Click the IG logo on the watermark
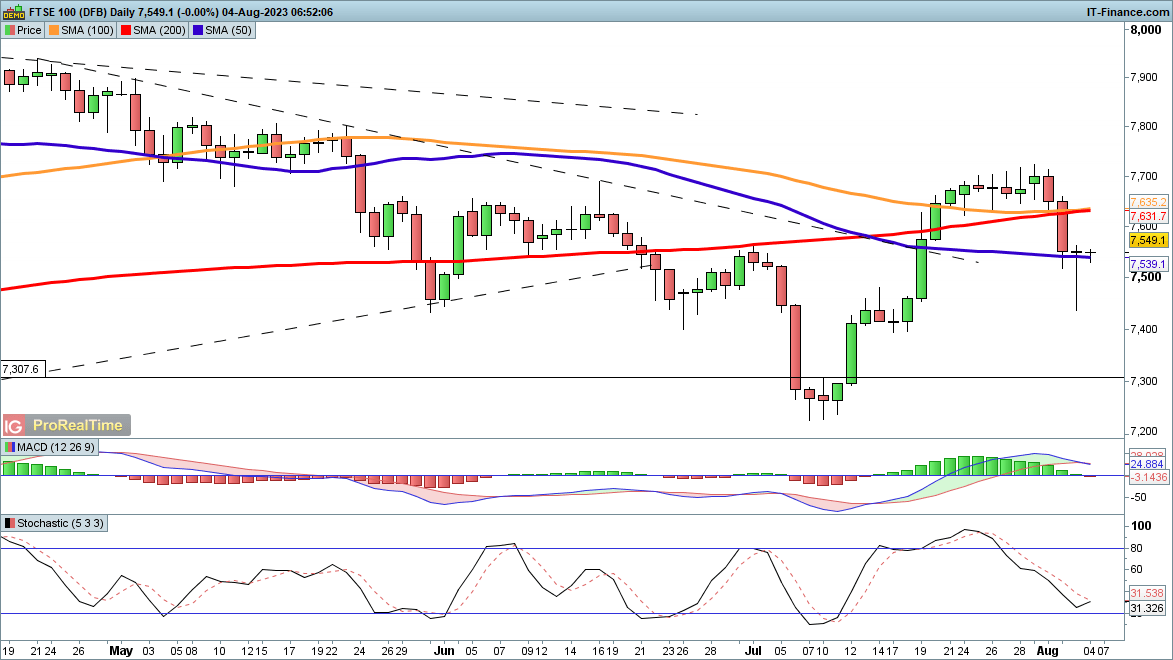 [x=14, y=425]
